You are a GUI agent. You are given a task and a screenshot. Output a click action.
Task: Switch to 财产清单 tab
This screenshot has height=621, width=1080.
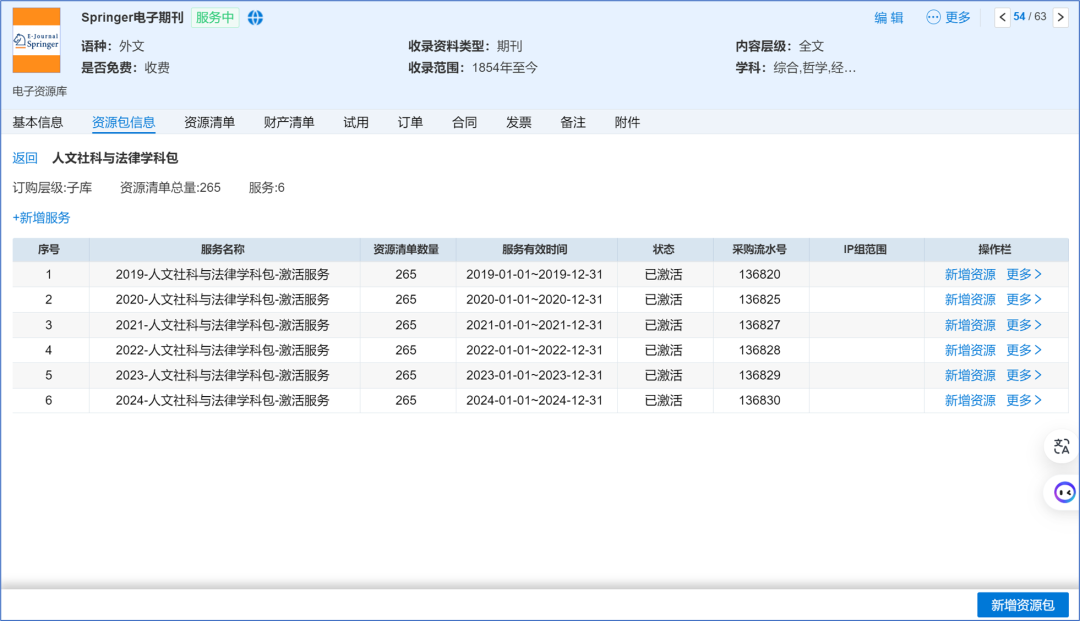click(x=289, y=123)
